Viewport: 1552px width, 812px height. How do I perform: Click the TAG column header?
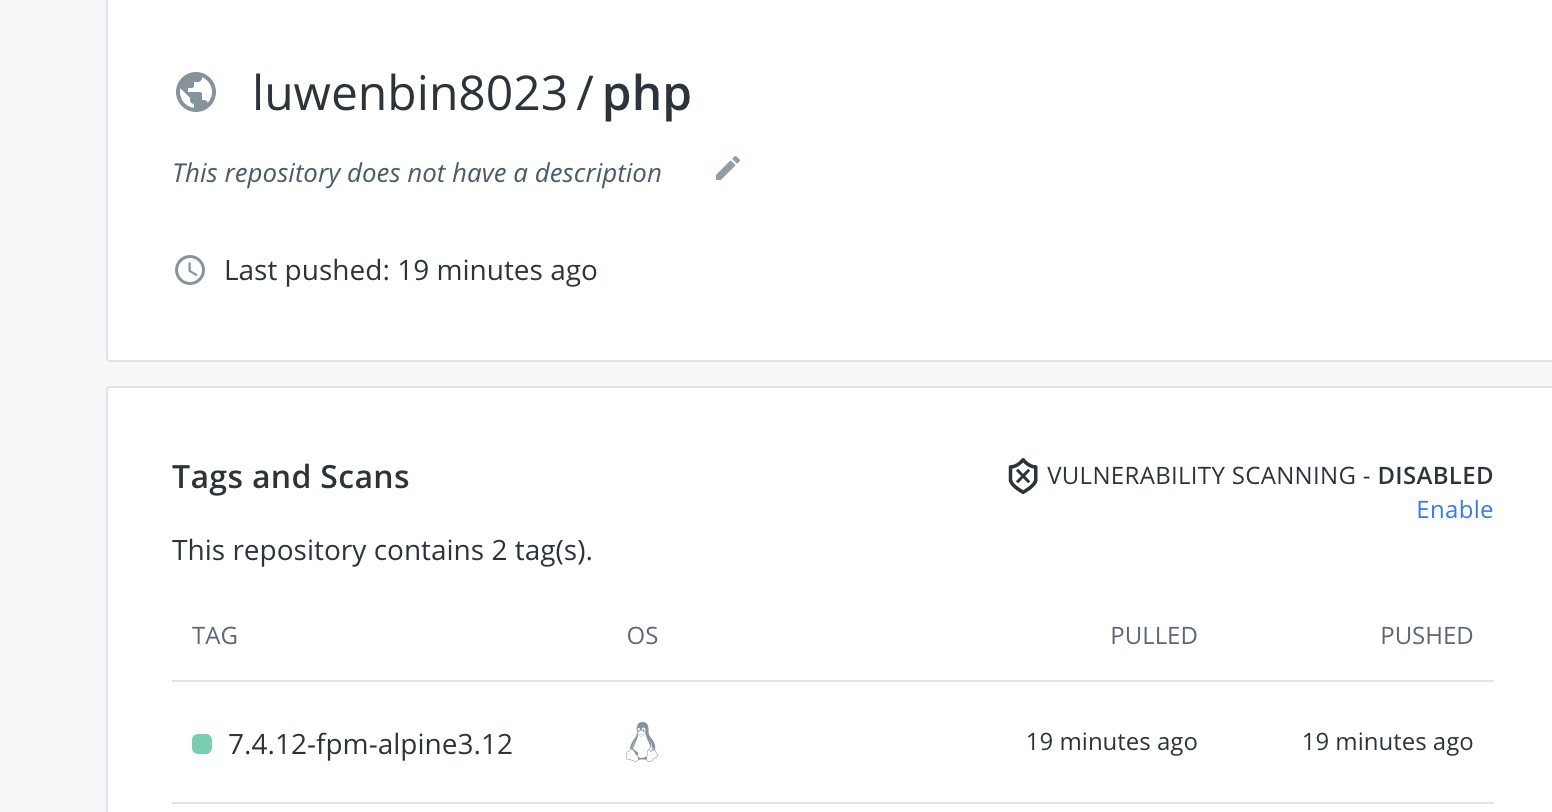click(x=215, y=636)
